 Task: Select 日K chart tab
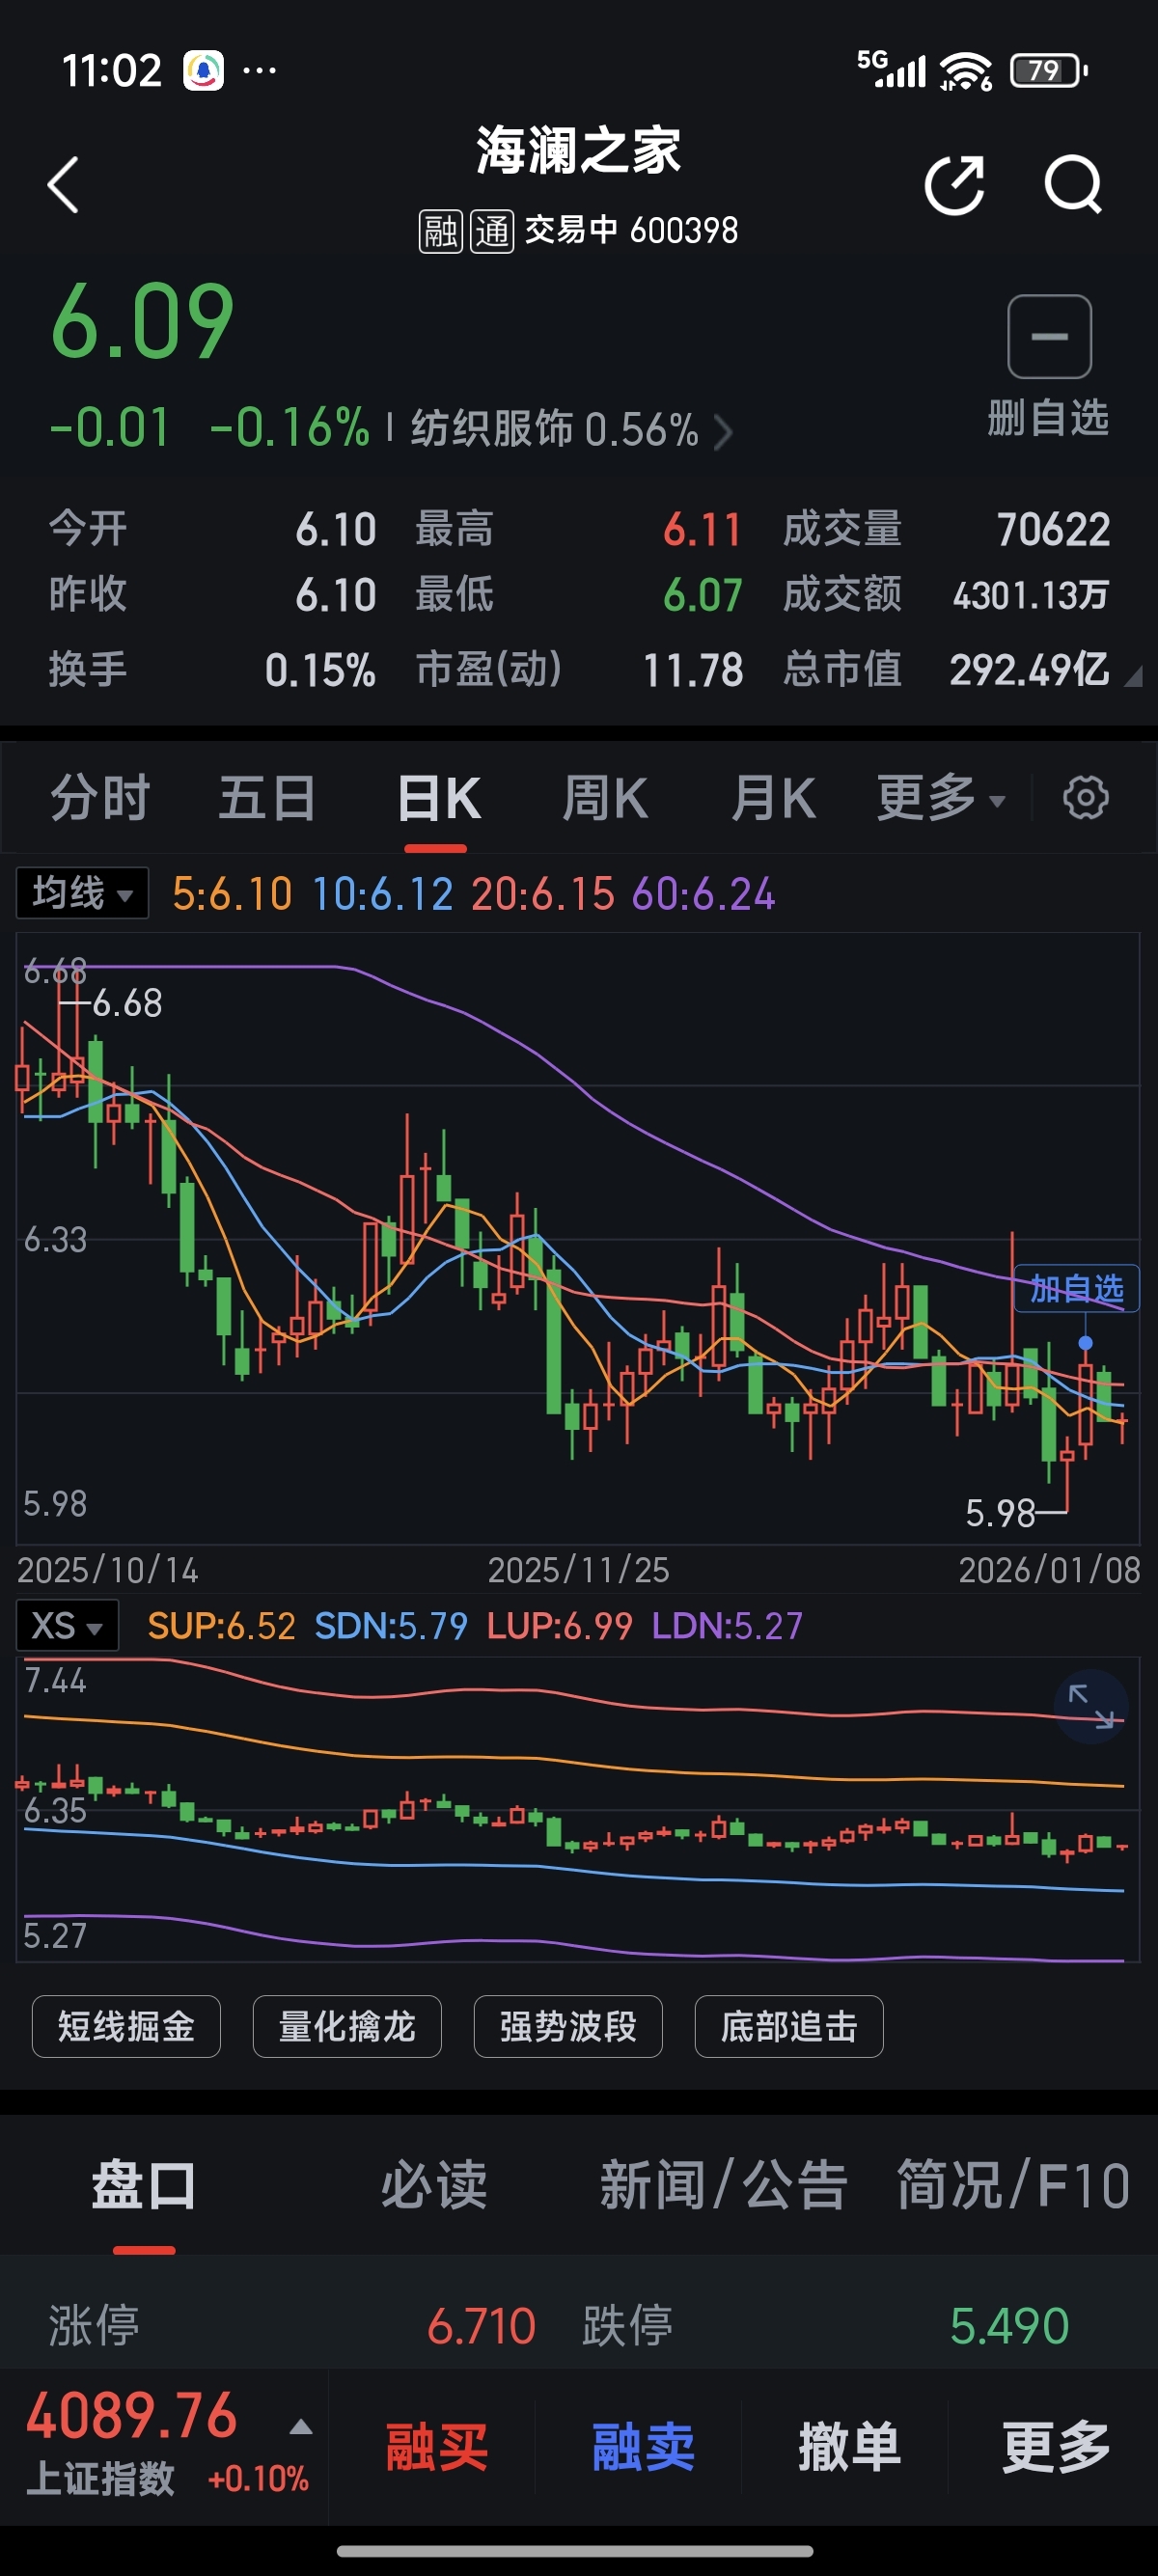coord(438,798)
